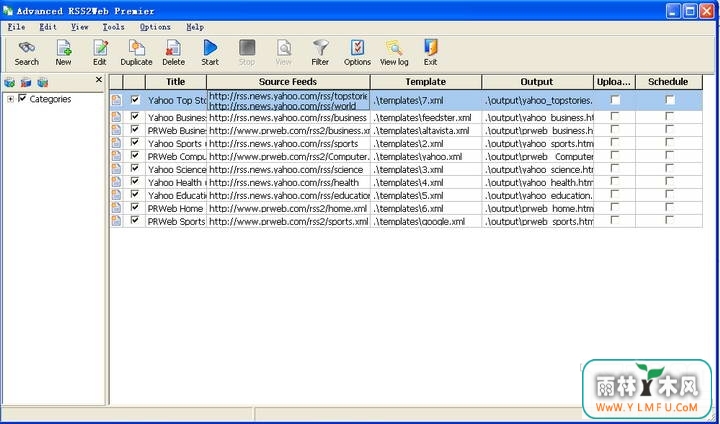The image size is (720, 424).
Task: Open the Edit menu
Action: [48, 27]
